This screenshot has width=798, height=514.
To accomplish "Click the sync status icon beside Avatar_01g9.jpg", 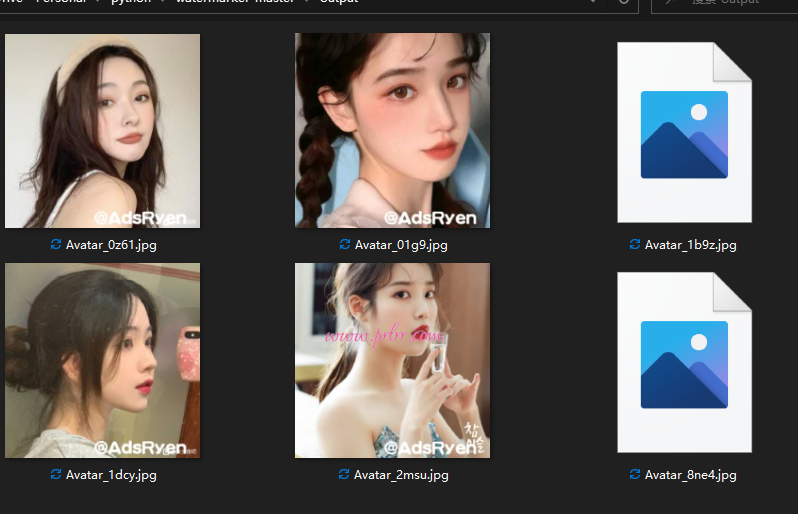I will tap(345, 245).
